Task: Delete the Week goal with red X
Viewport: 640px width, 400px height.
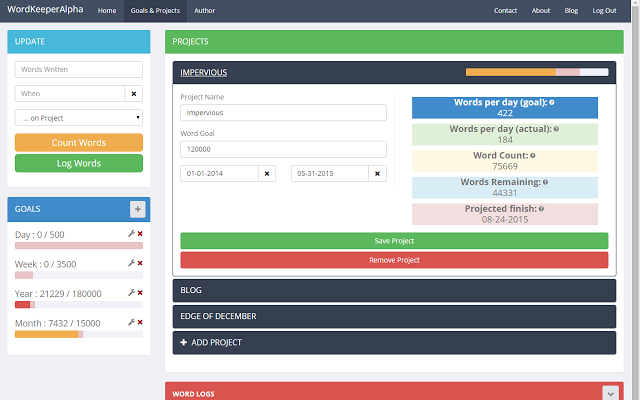Action: (140, 264)
